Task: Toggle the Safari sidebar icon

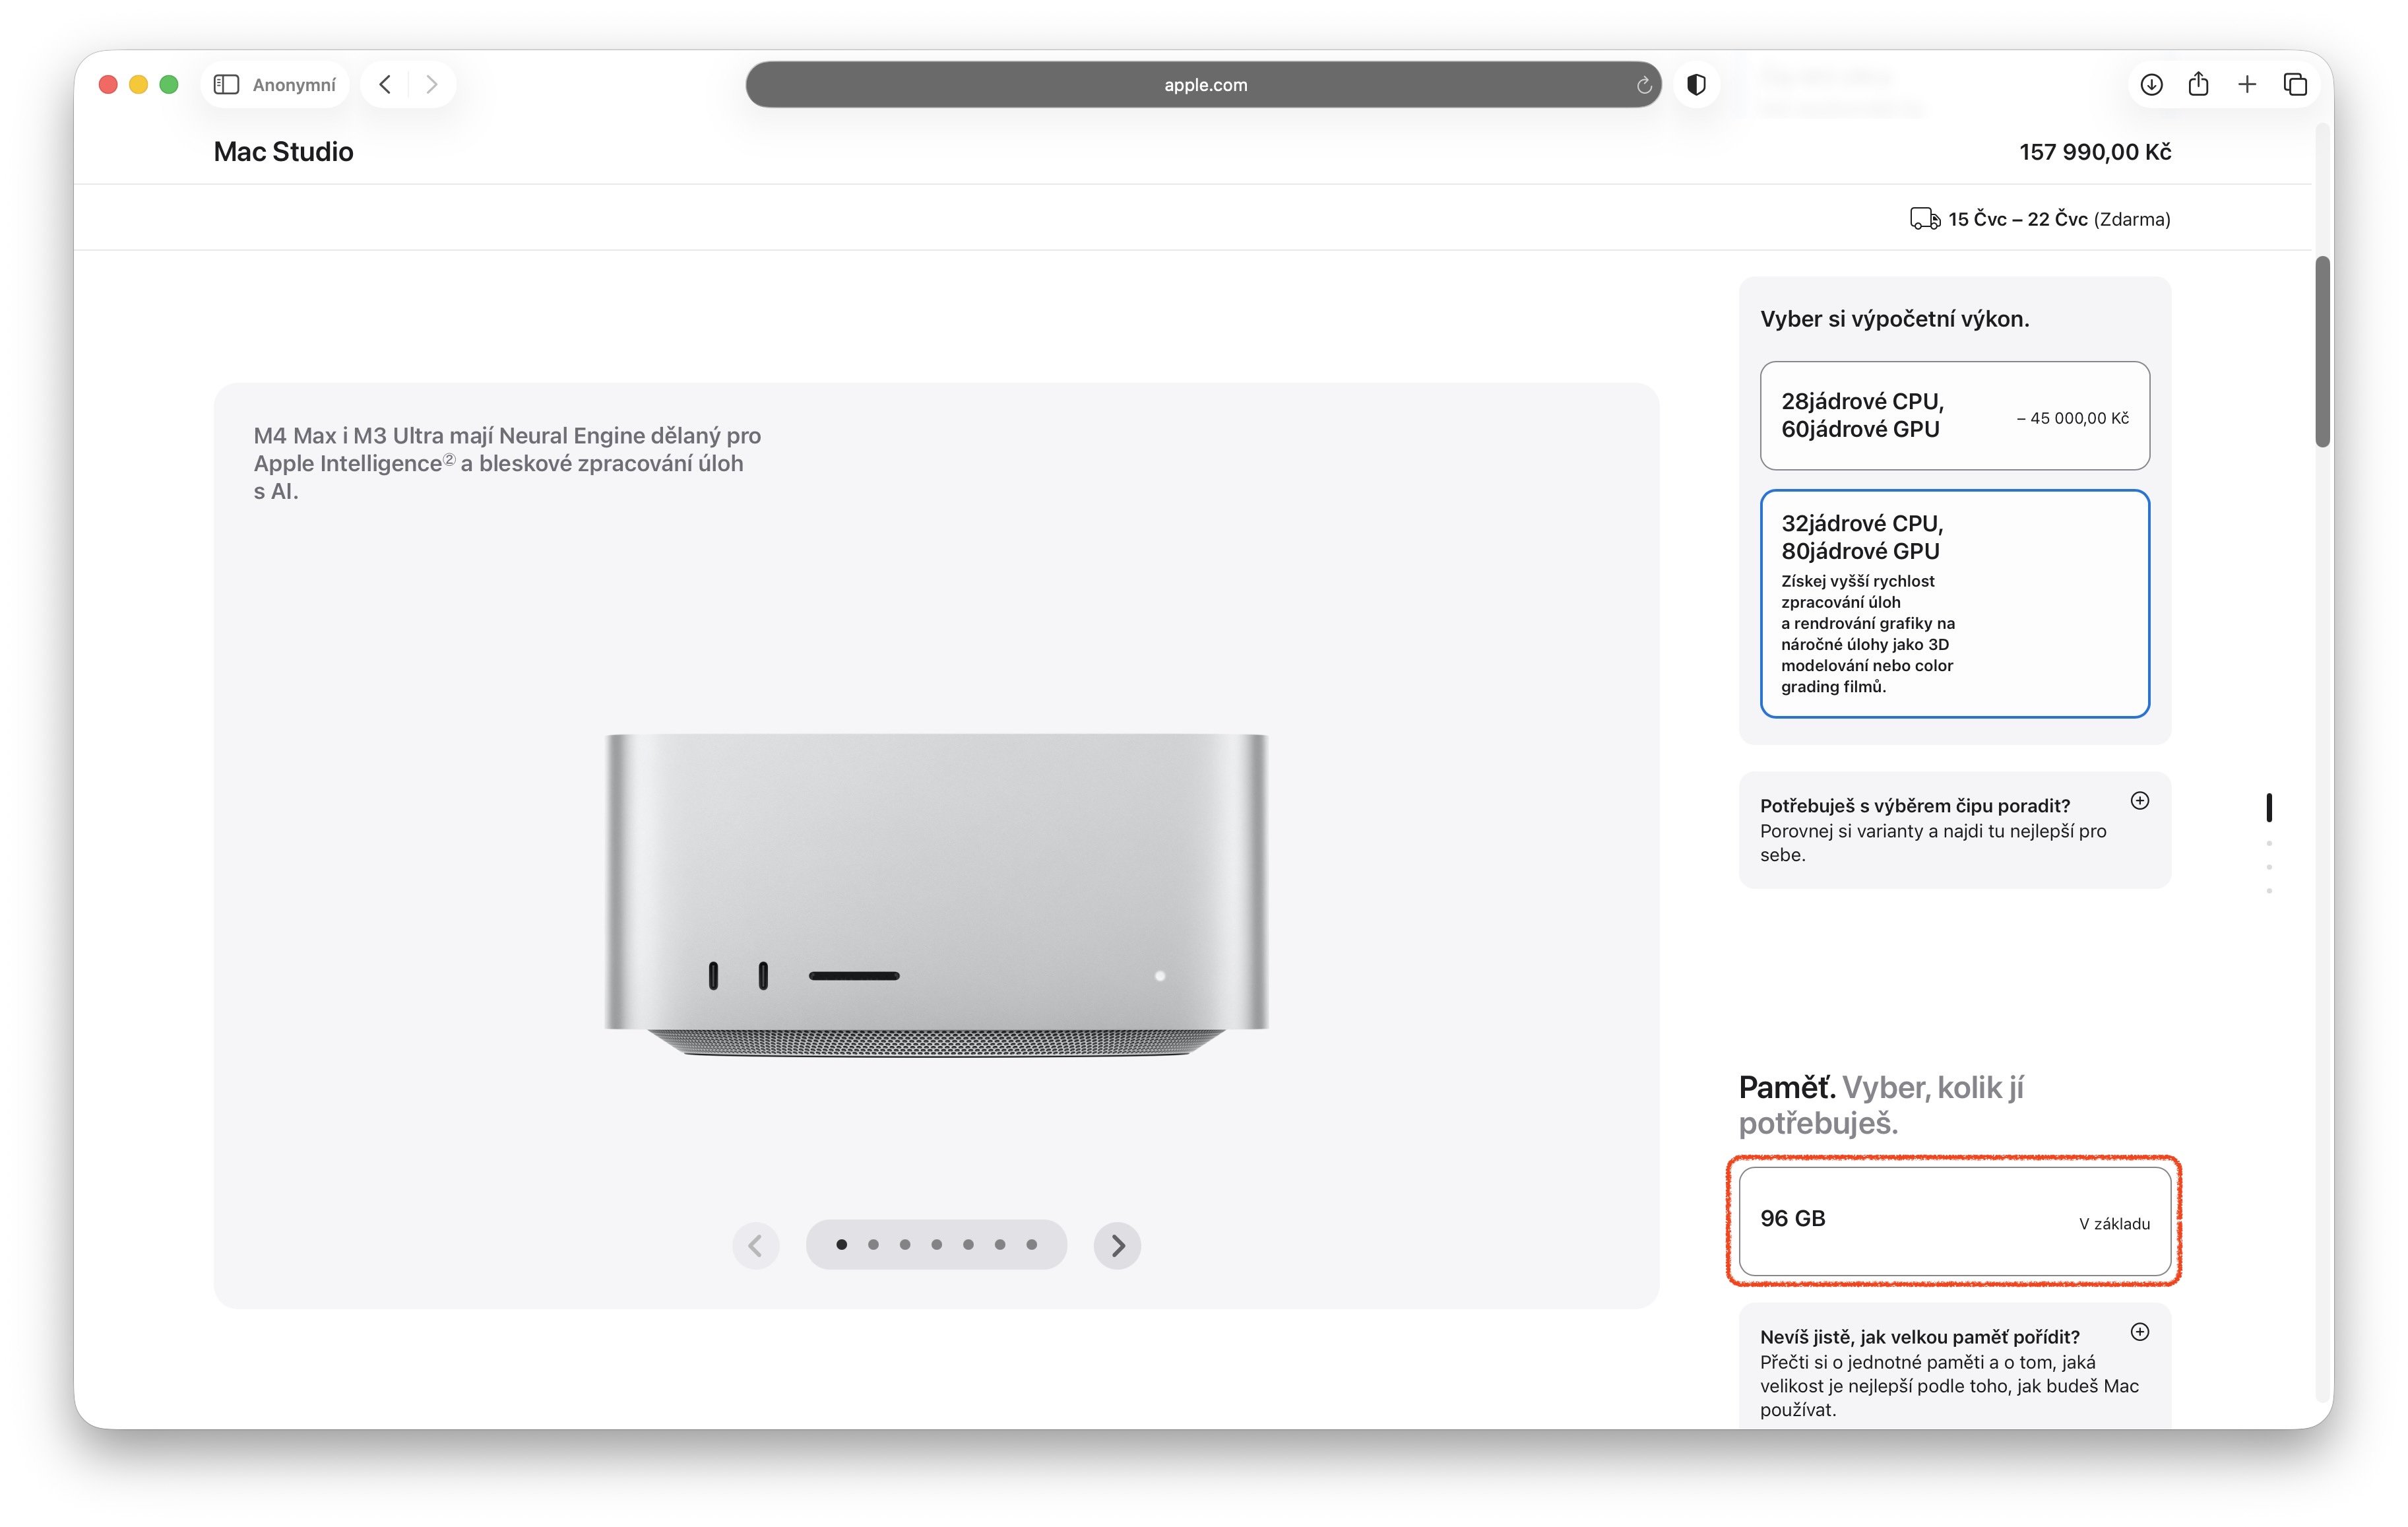Action: [226, 85]
